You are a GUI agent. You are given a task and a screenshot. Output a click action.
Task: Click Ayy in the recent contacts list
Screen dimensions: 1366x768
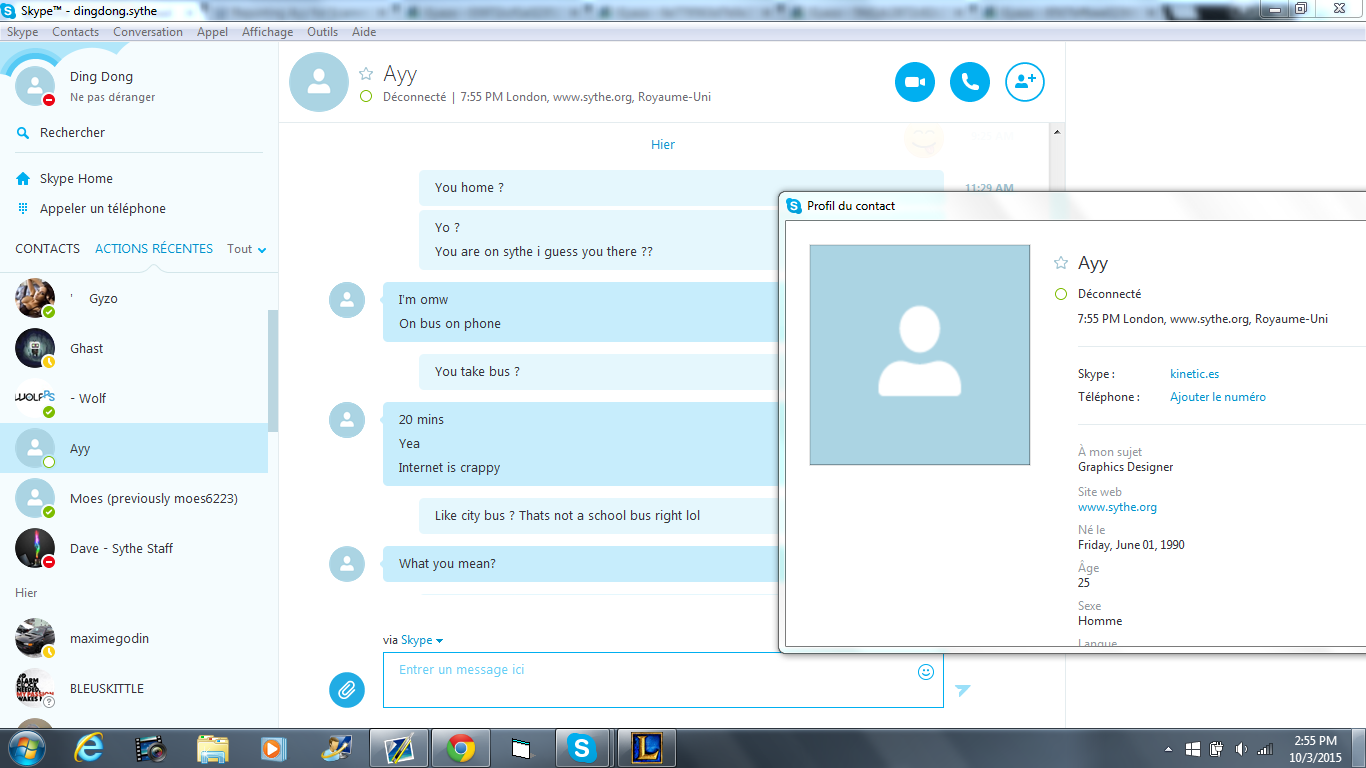pos(134,448)
